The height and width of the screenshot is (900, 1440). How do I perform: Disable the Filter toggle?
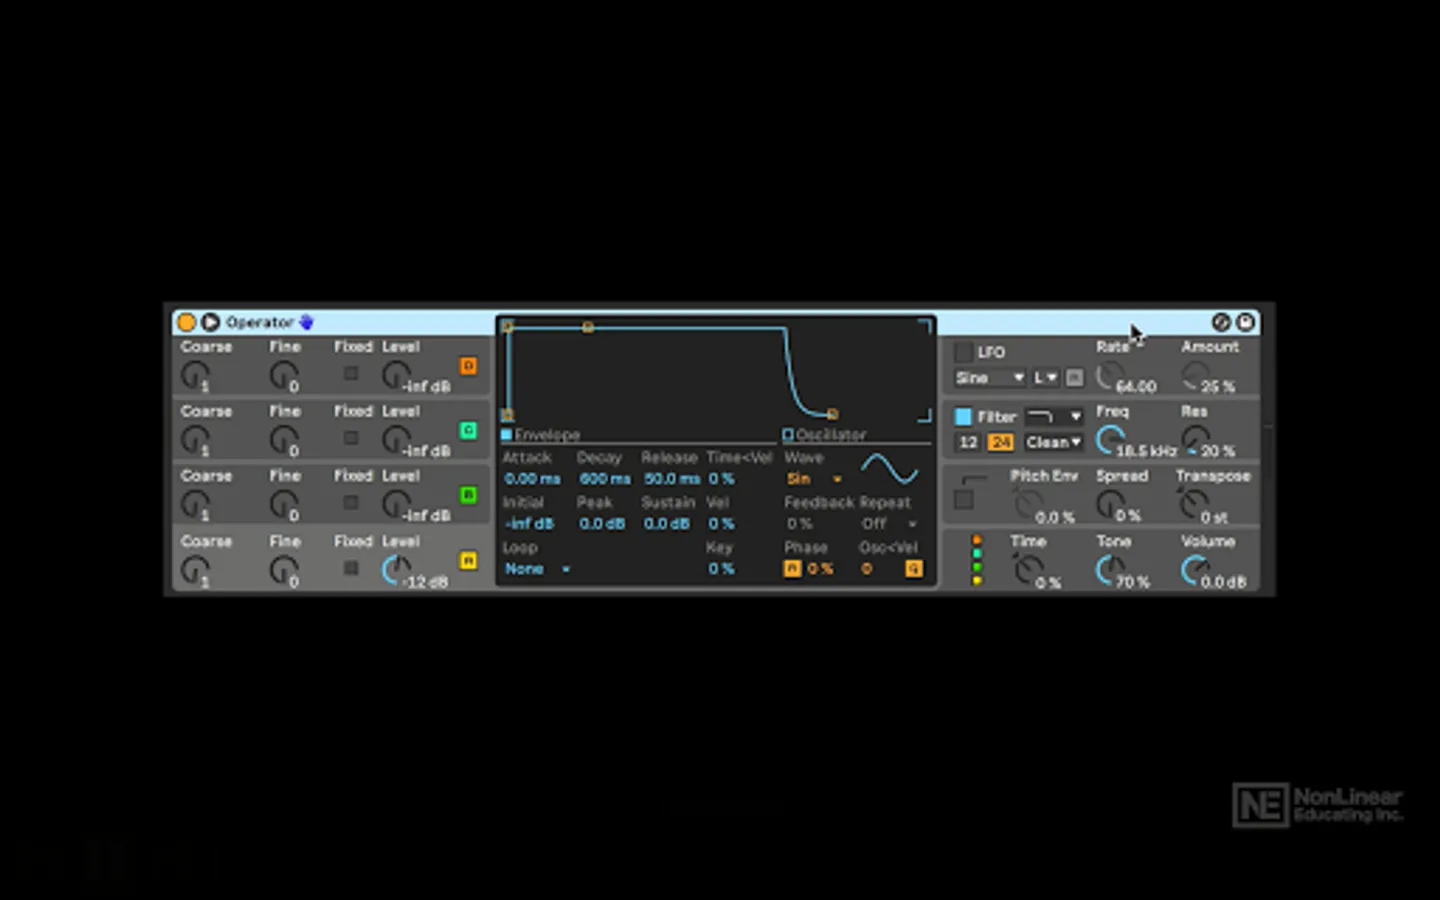click(963, 416)
